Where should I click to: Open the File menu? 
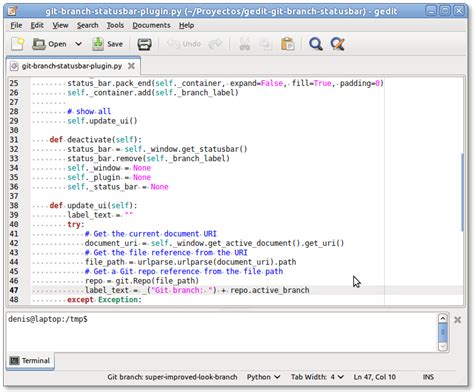point(16,25)
